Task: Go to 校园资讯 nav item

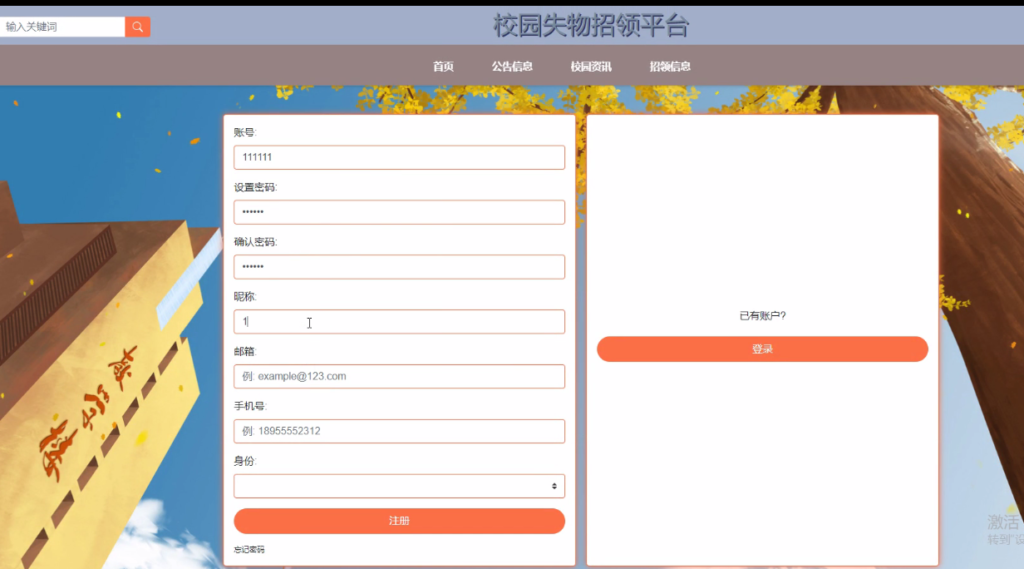Action: [591, 67]
